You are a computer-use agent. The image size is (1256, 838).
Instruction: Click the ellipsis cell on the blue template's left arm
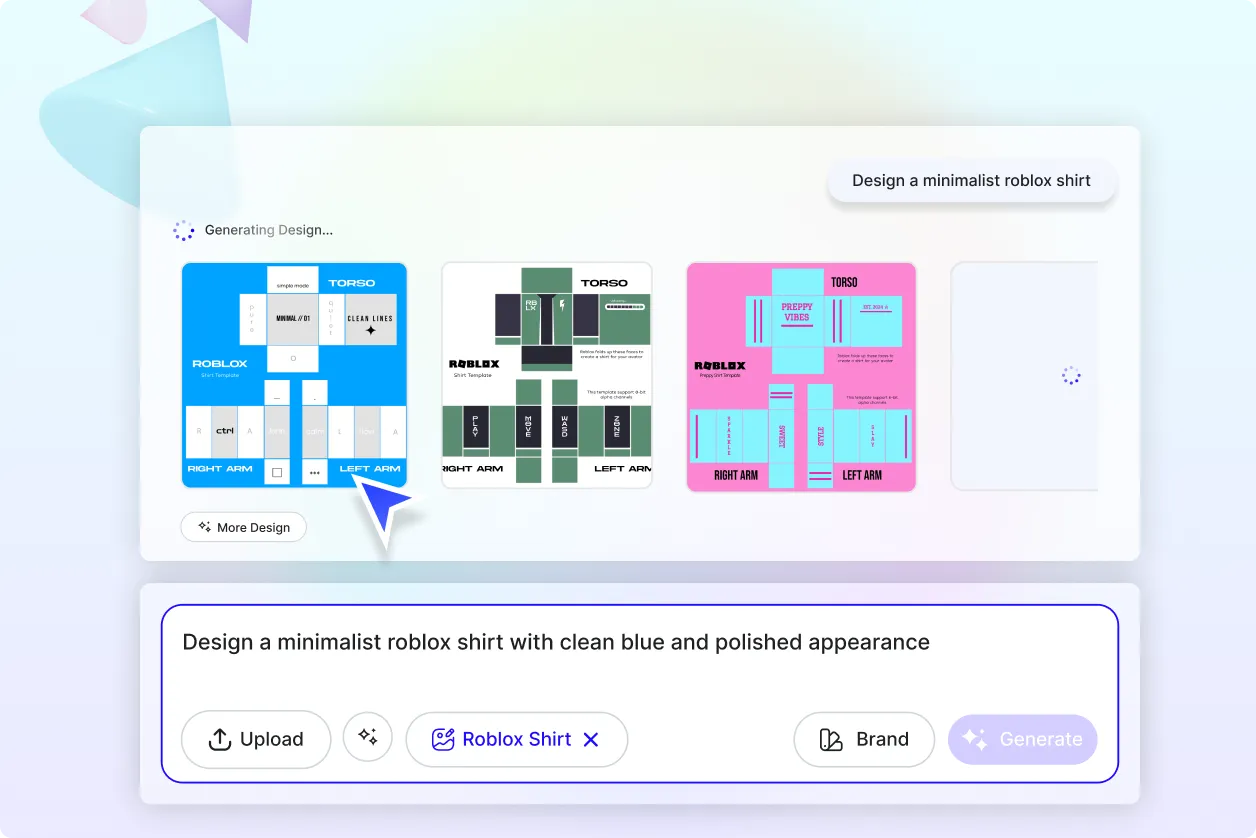pyautogui.click(x=314, y=472)
